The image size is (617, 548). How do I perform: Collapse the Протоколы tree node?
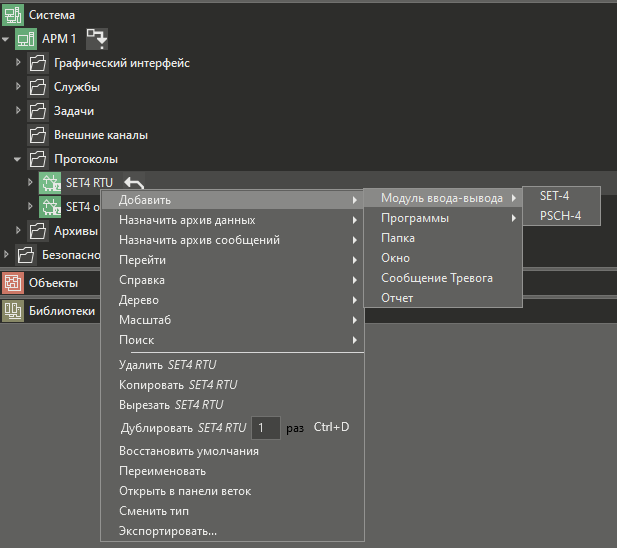[18, 159]
